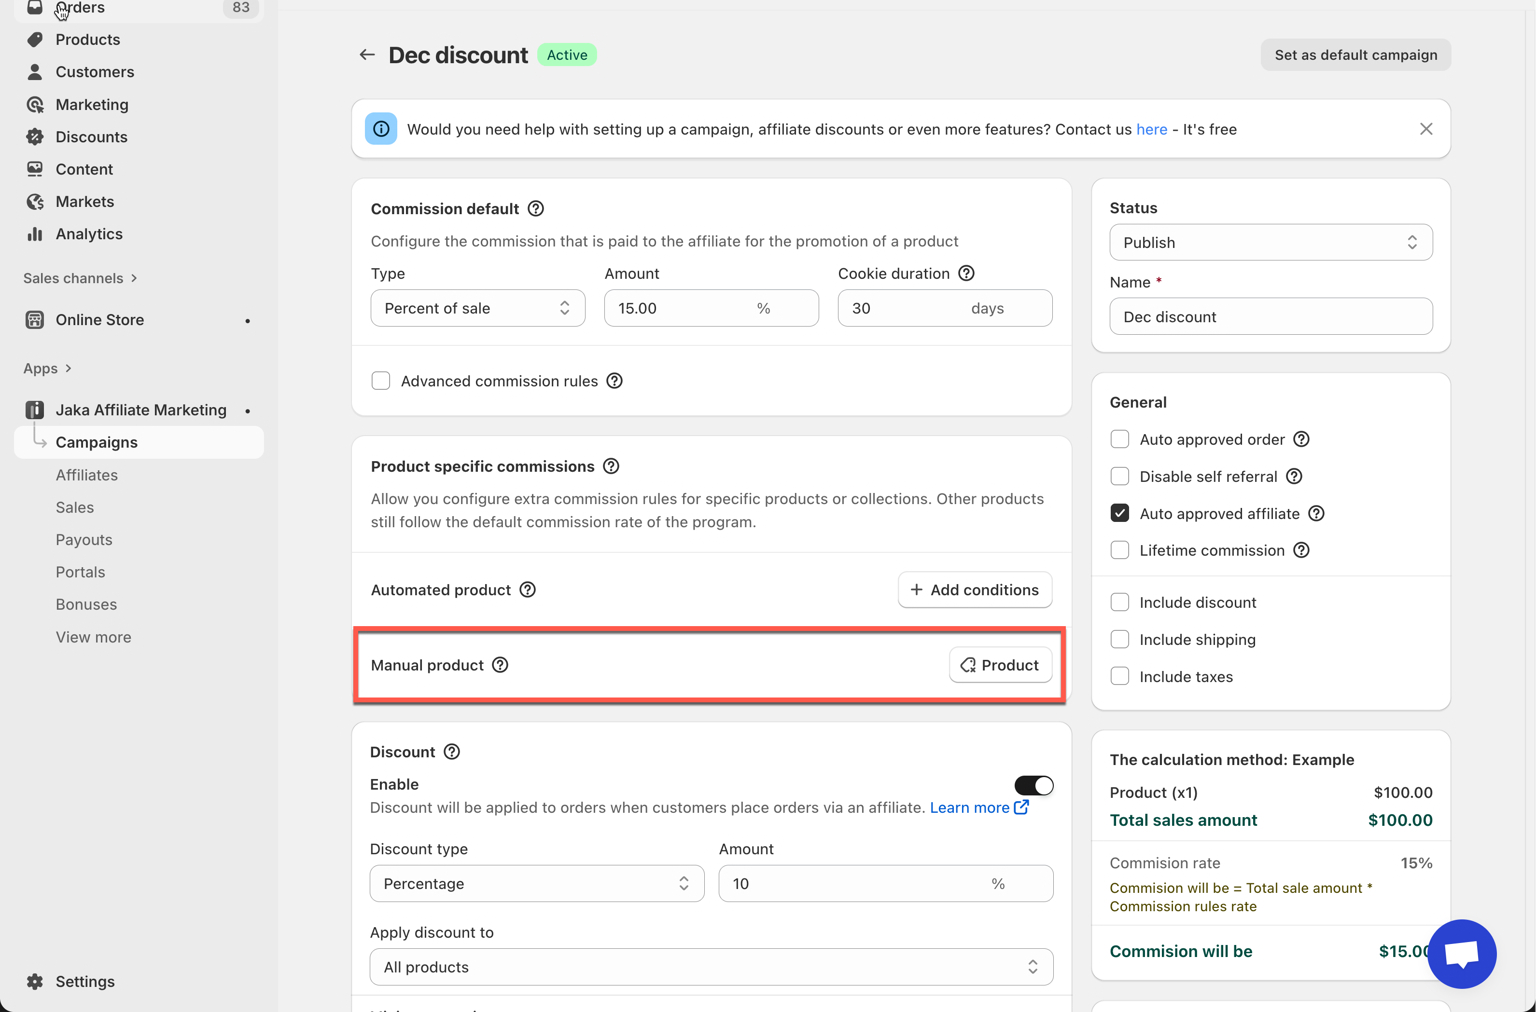
Task: Expand the Apply discount to dropdown
Action: (711, 967)
